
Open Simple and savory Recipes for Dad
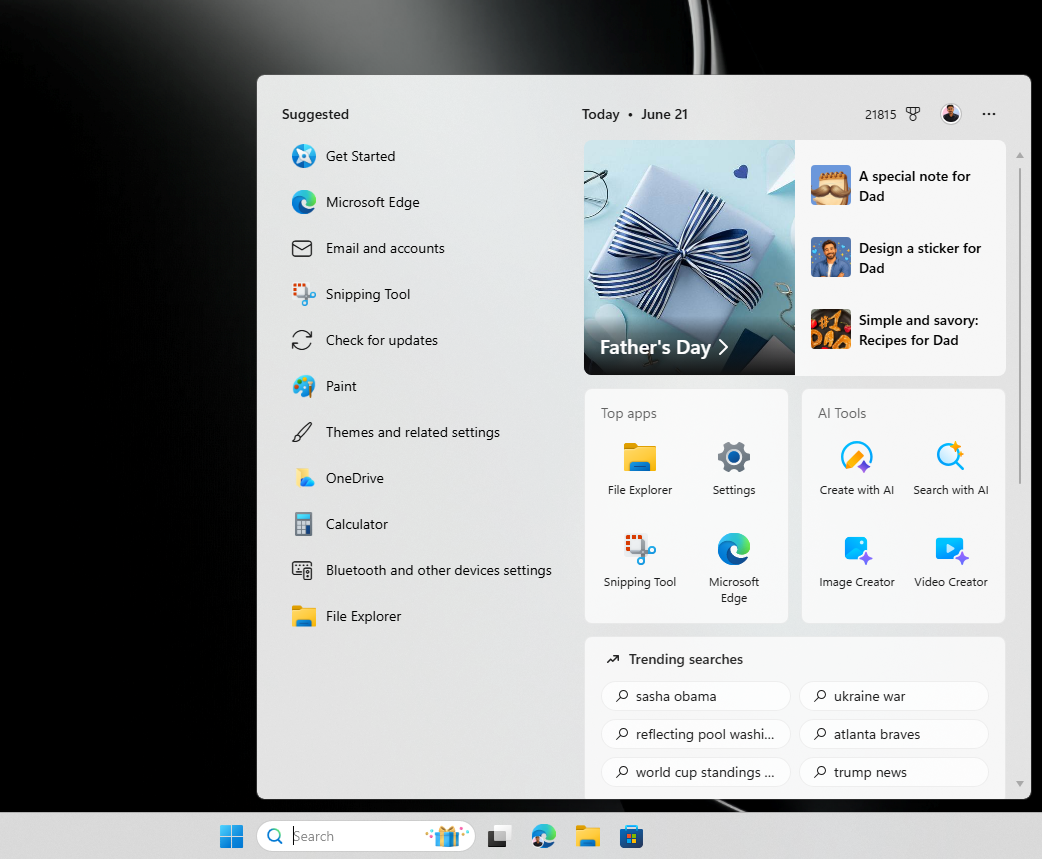pyautogui.click(x=900, y=330)
